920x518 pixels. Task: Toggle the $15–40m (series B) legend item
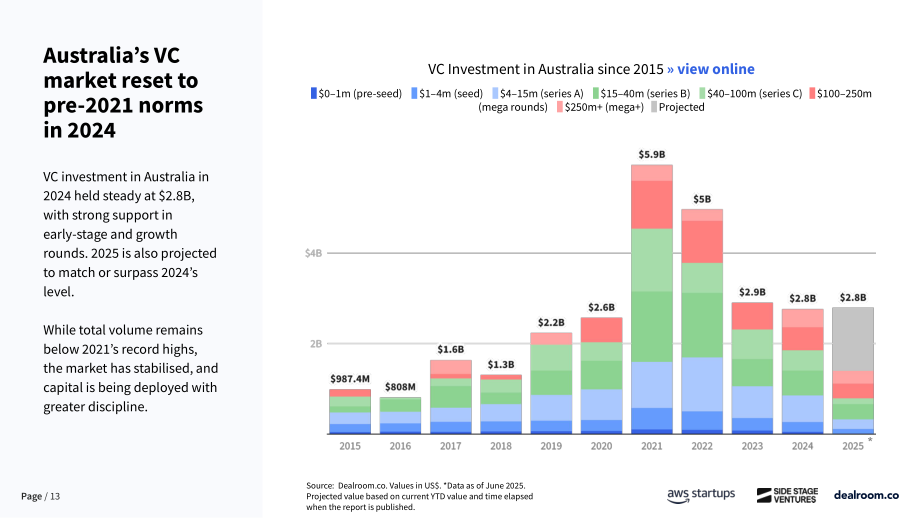641,93
